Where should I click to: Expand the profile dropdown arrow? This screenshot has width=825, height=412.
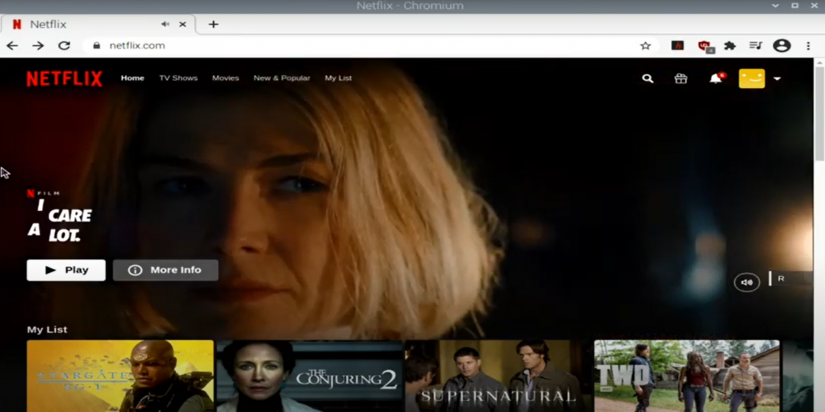point(777,78)
